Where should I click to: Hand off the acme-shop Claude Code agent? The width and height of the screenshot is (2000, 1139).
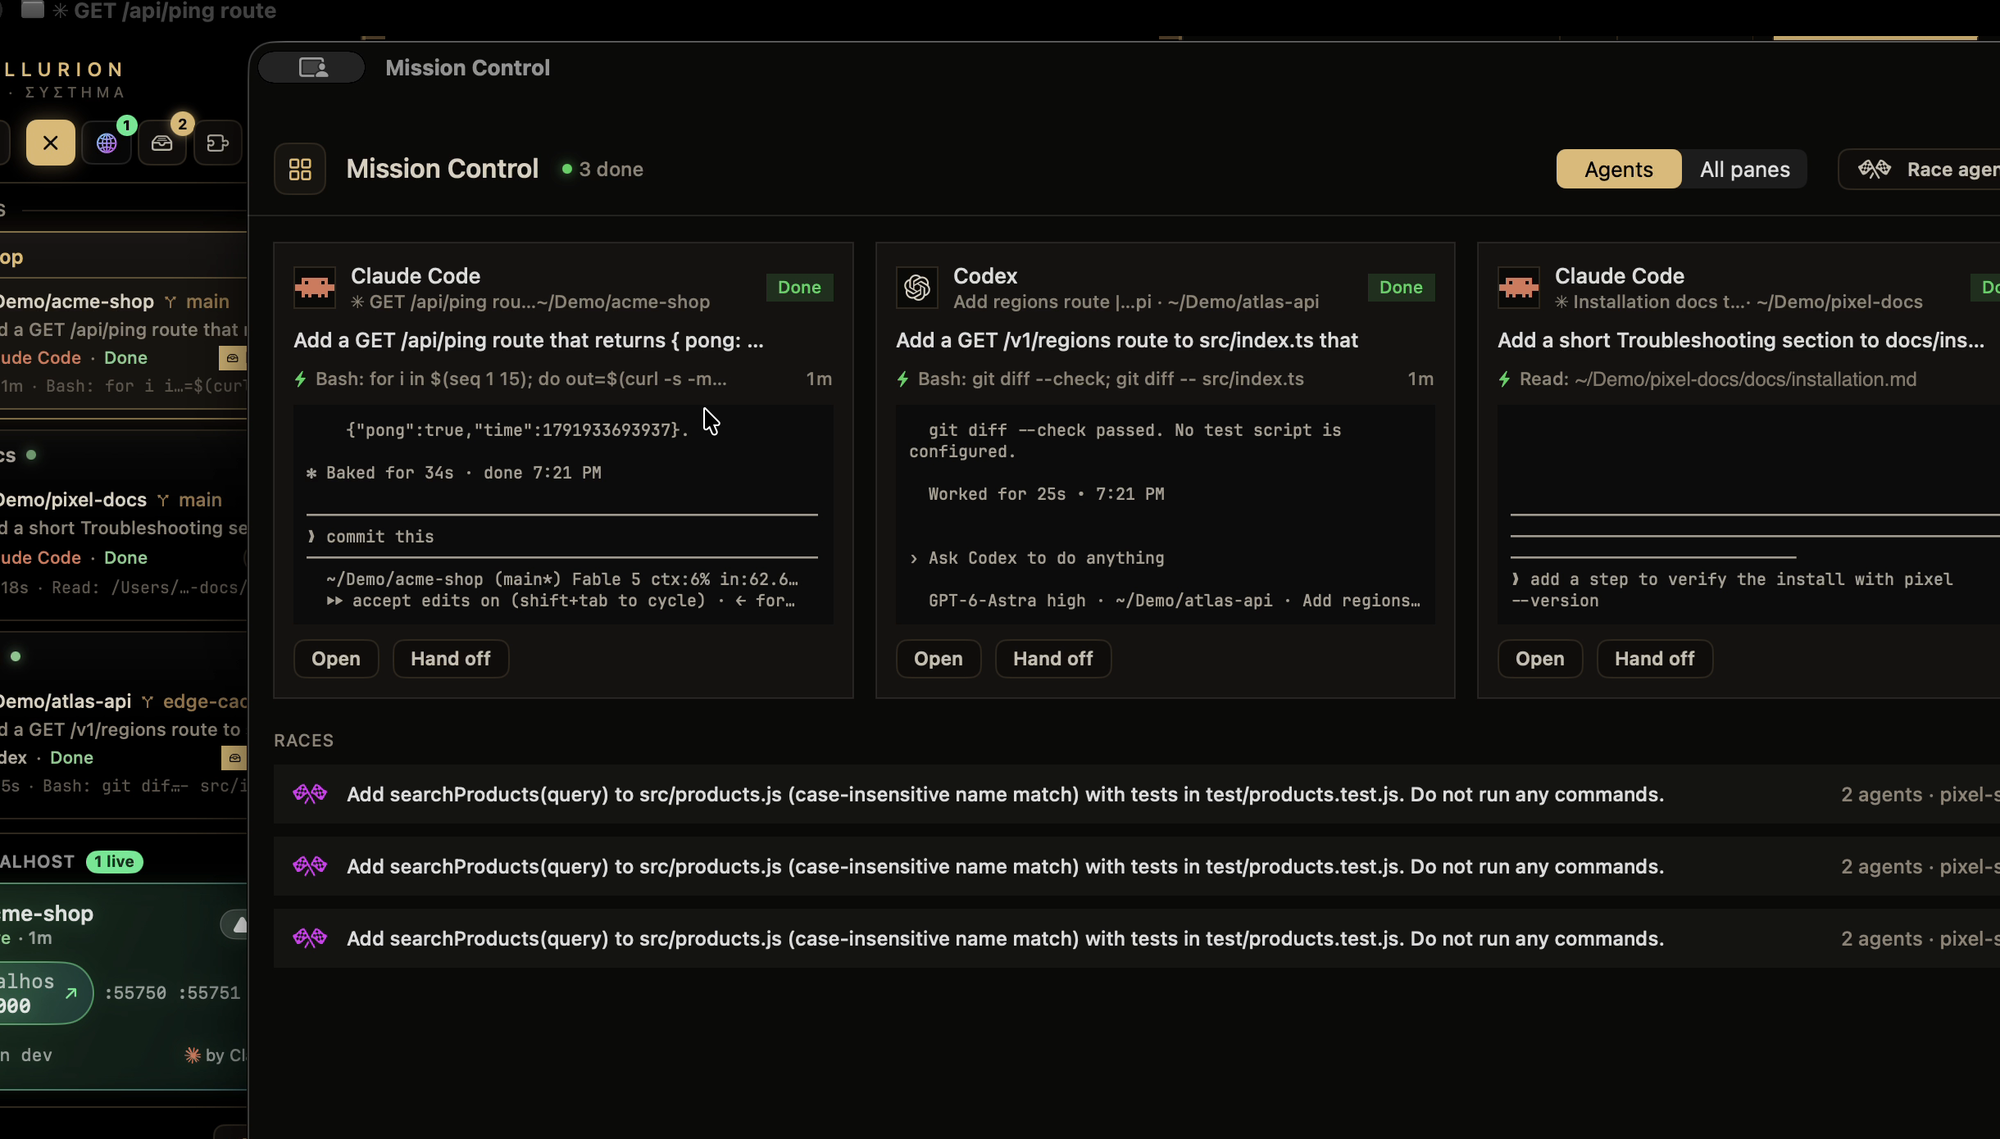tap(450, 659)
